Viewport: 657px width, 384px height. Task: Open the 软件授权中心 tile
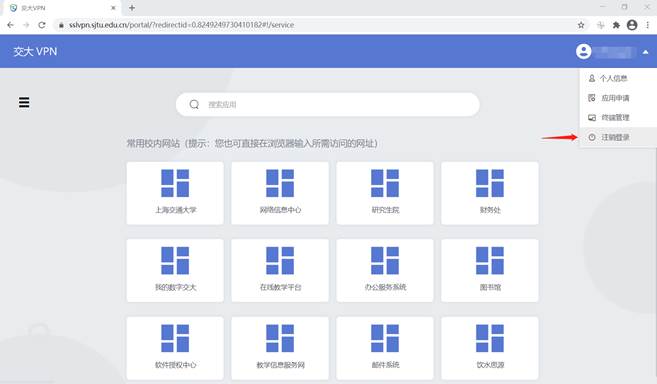175,348
